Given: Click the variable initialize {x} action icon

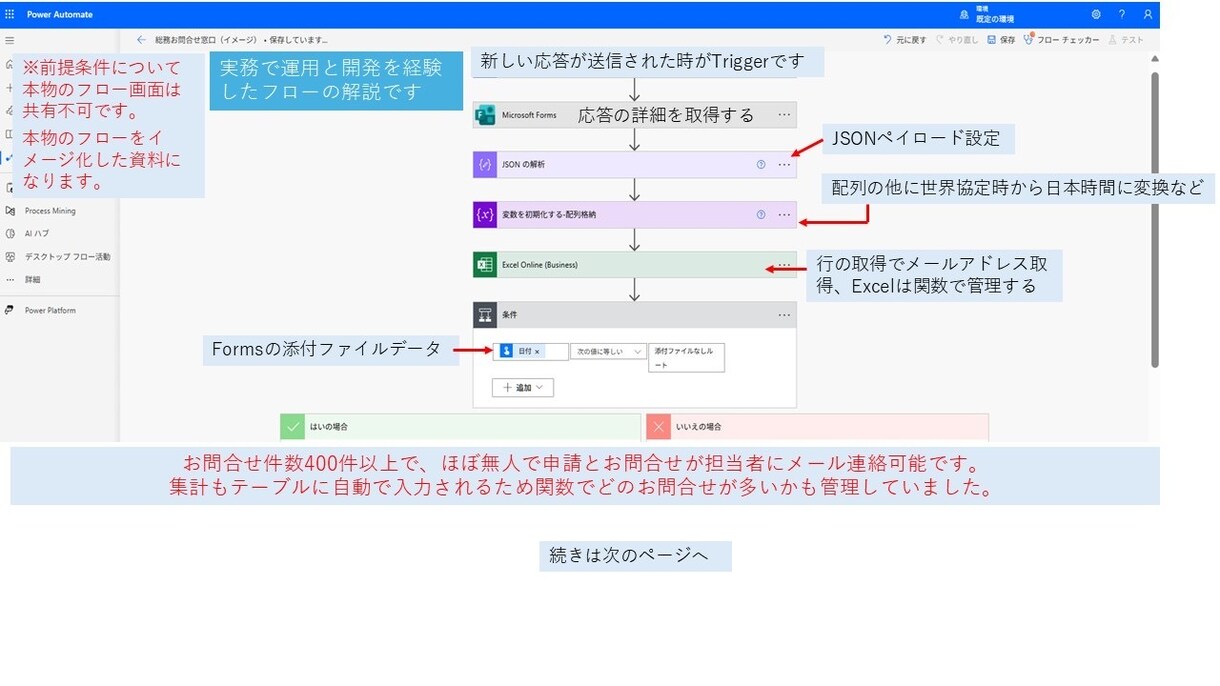Looking at the screenshot, I should [485, 215].
